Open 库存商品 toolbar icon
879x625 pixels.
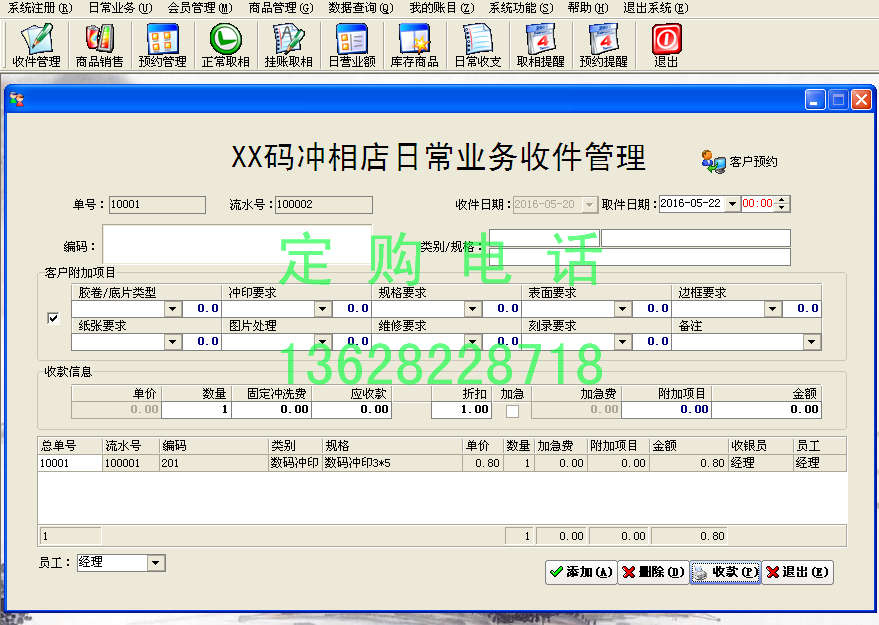[x=414, y=45]
